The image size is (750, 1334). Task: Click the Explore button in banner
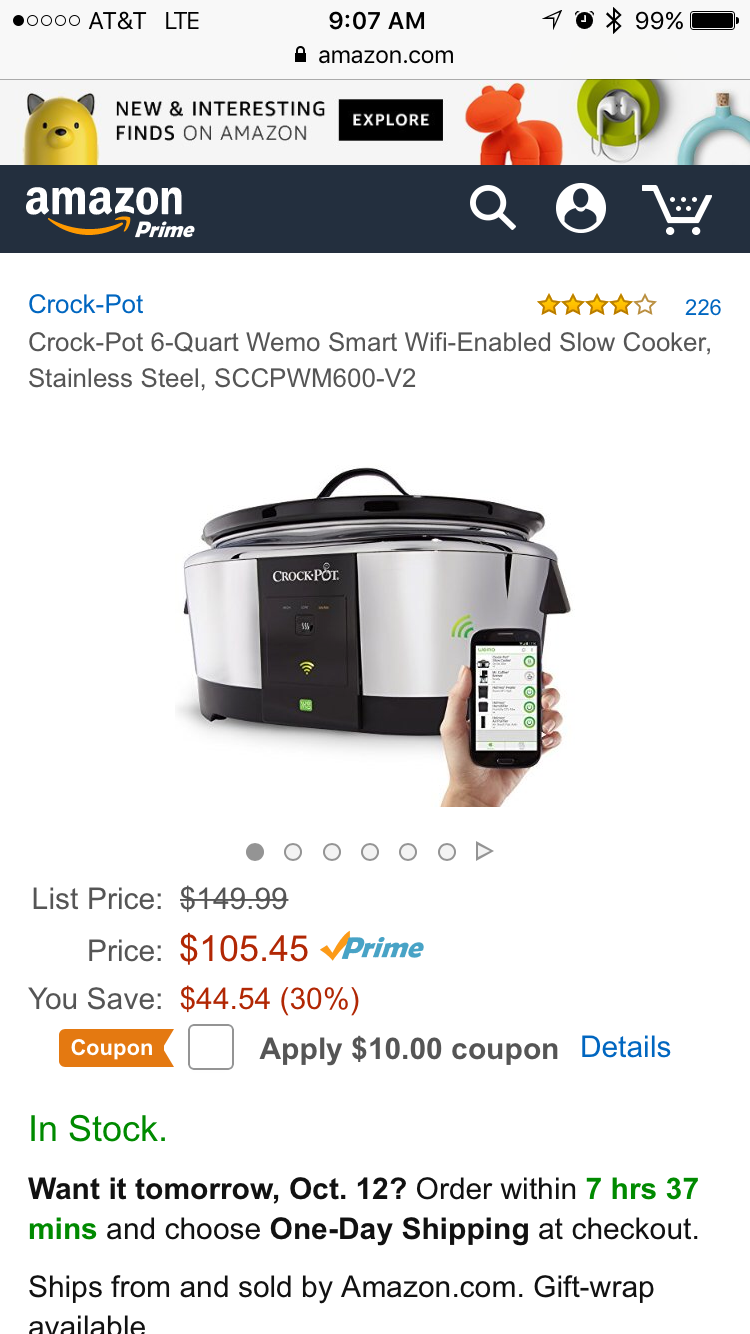click(x=390, y=120)
